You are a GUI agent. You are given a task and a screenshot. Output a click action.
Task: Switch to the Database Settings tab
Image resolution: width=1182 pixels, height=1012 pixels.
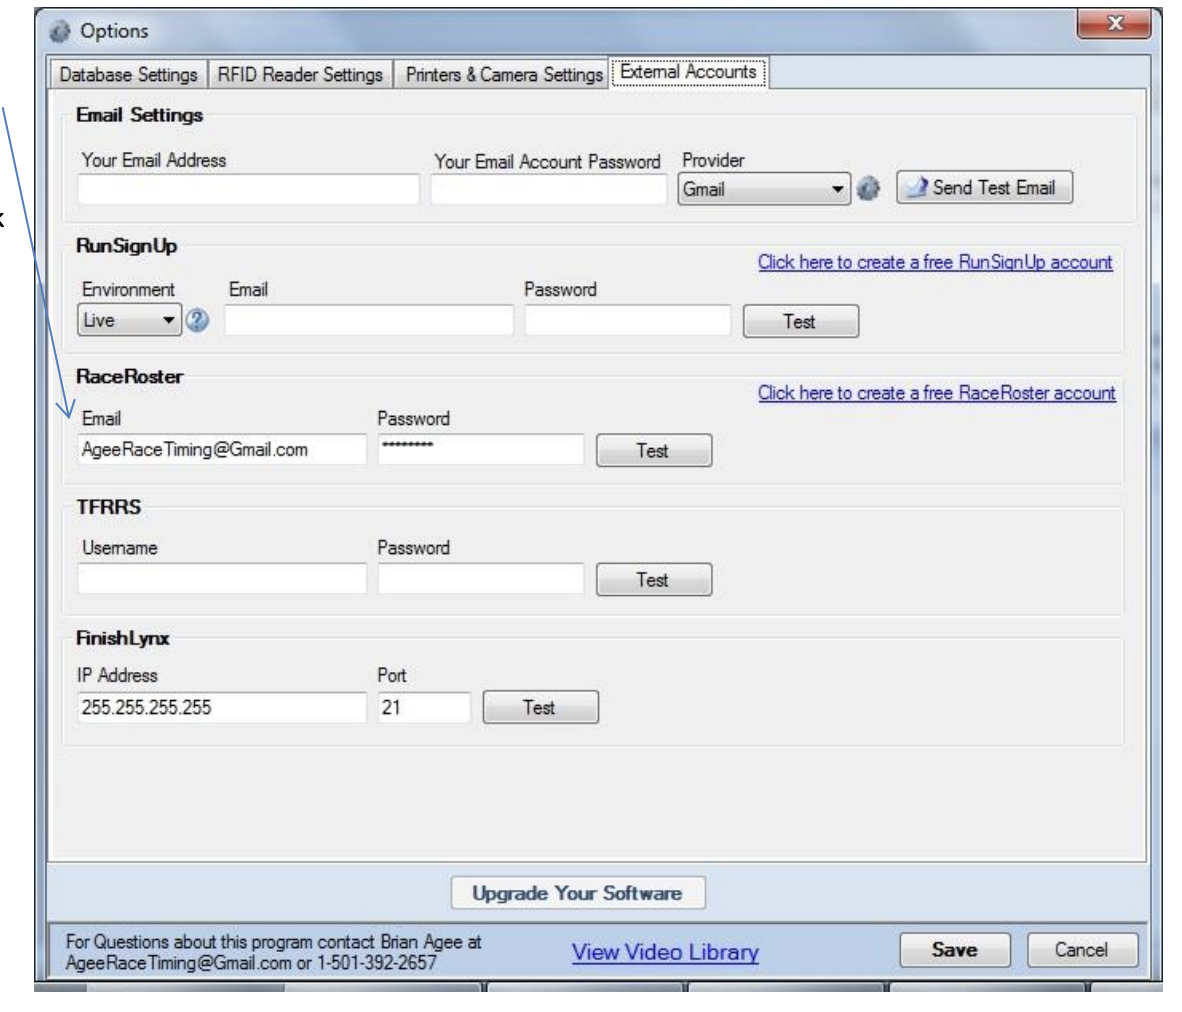128,75
